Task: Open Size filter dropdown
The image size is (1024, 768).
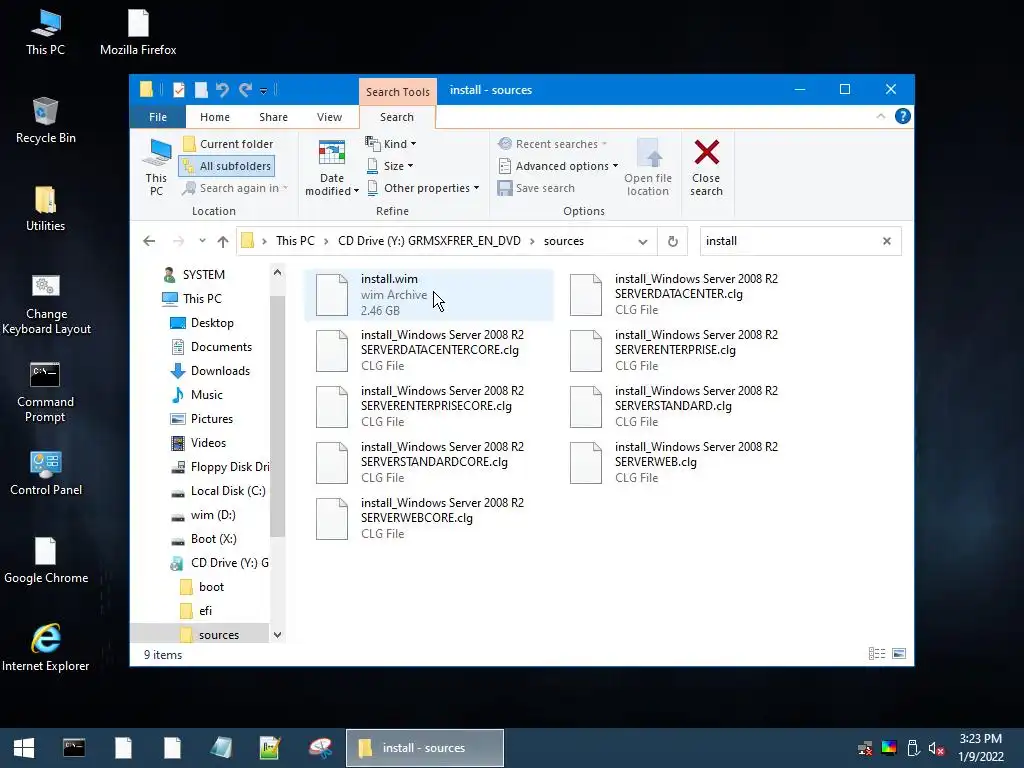Action: click(x=389, y=166)
